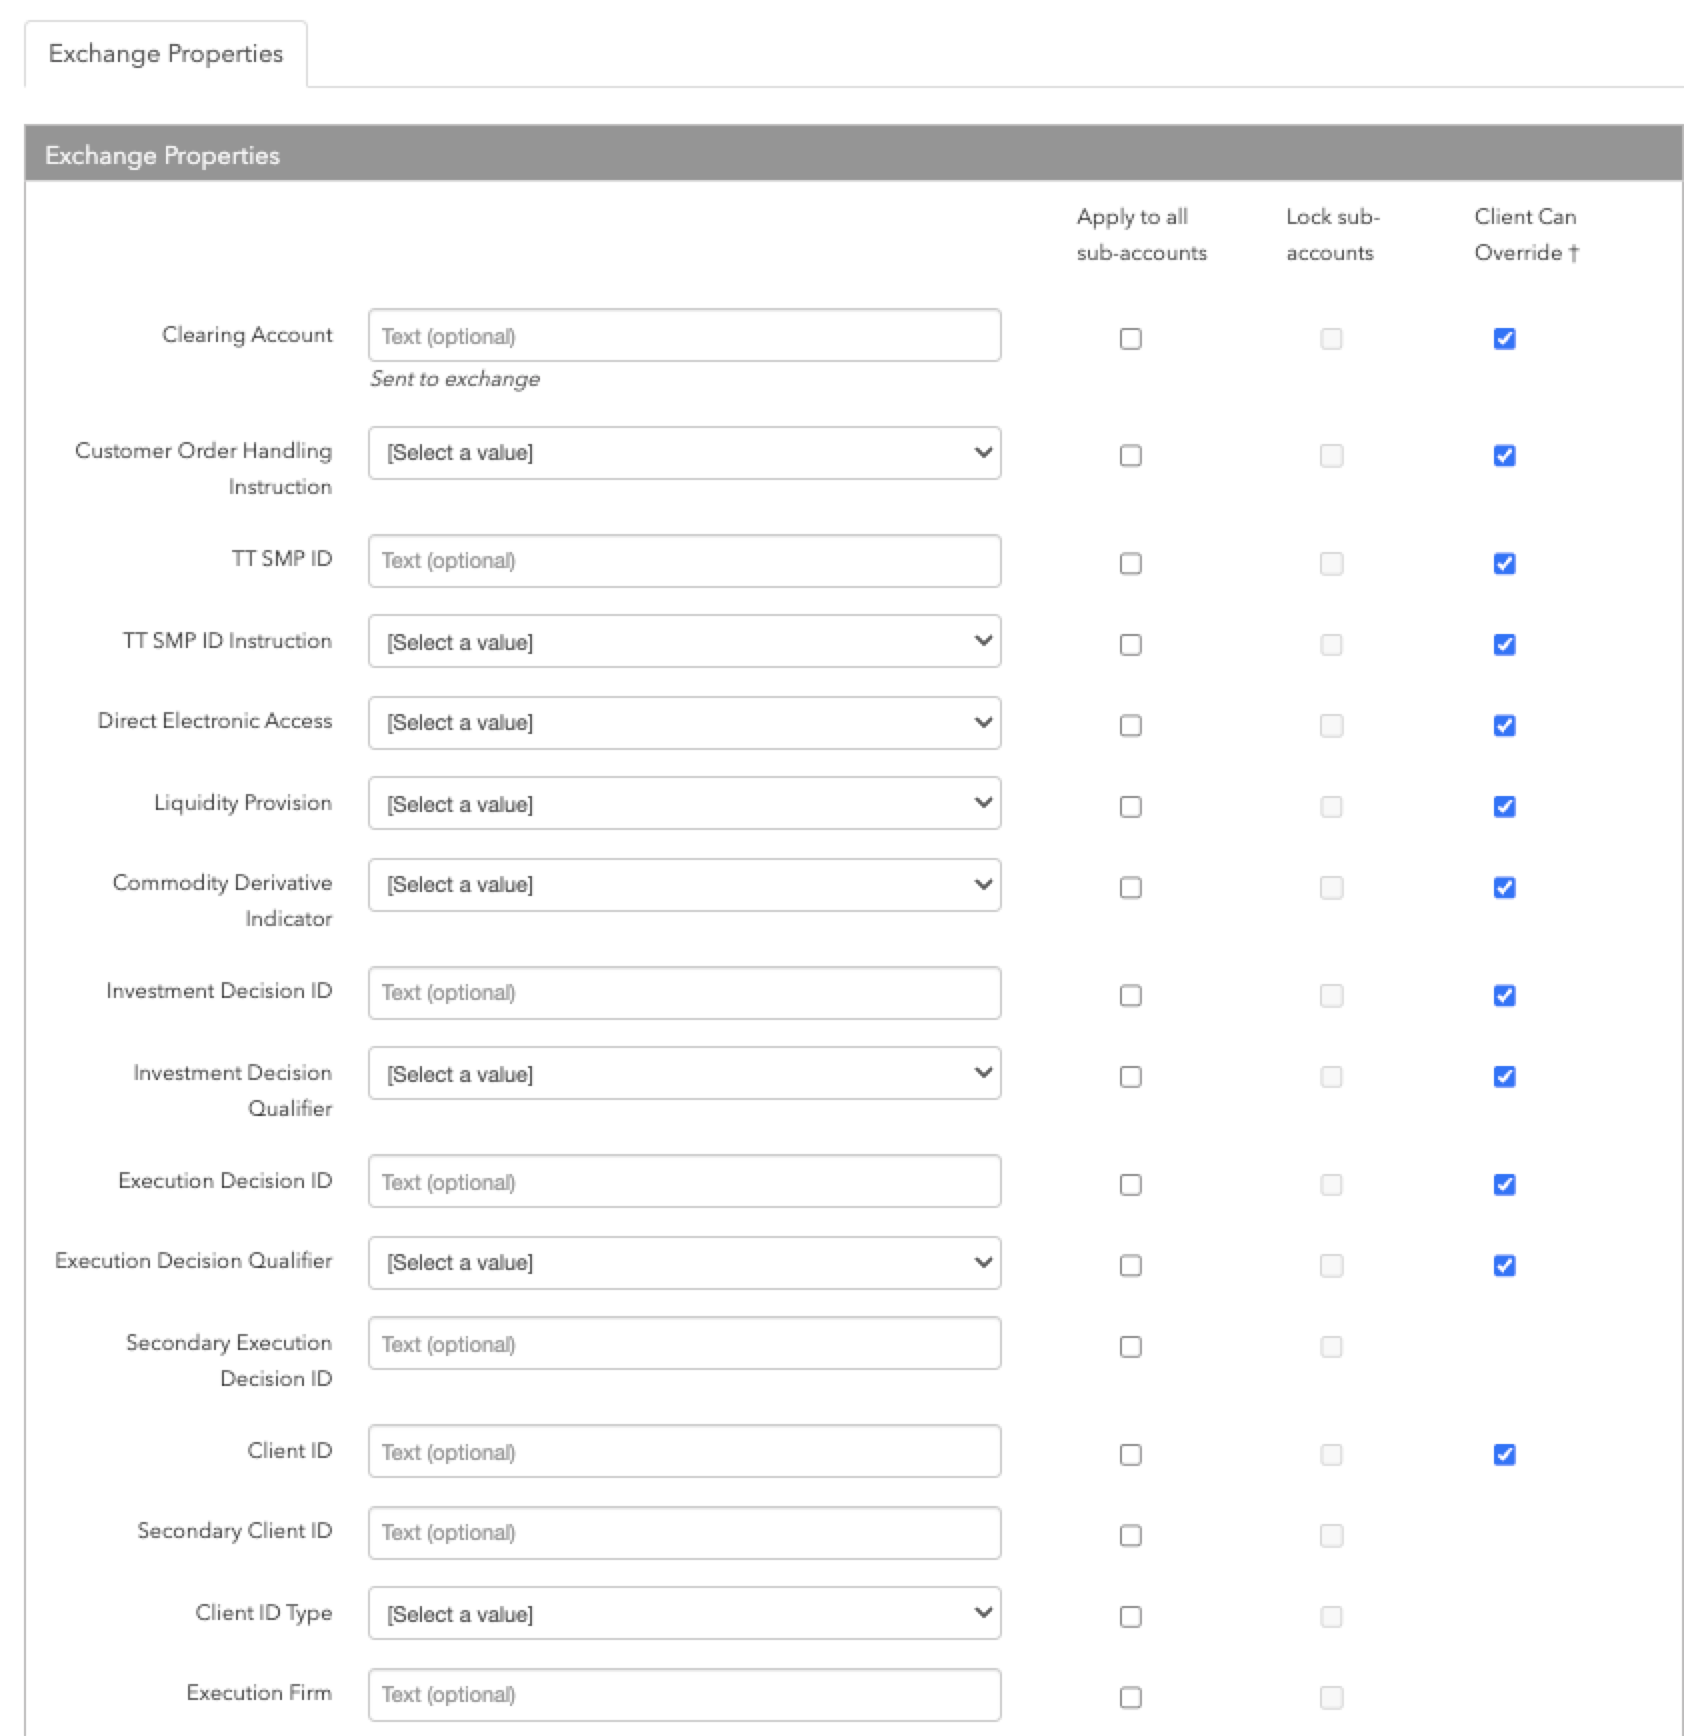
Task: Disable Client Can Override for Client ID
Action: point(1504,1455)
